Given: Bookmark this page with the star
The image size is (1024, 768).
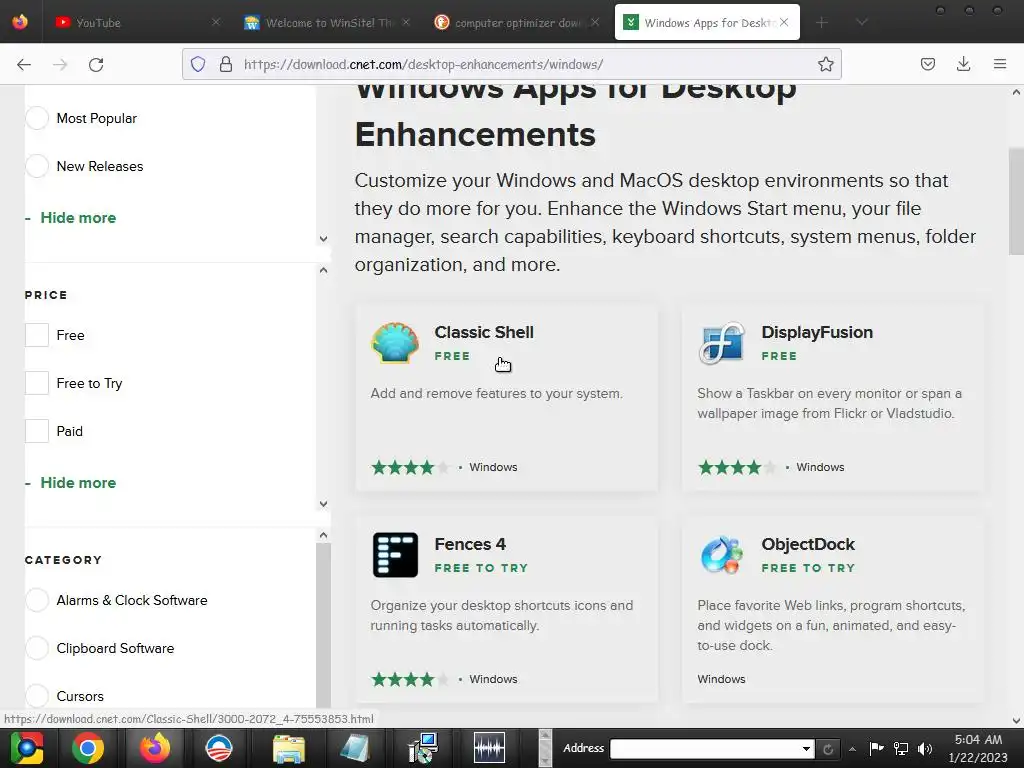Looking at the screenshot, I should [825, 64].
